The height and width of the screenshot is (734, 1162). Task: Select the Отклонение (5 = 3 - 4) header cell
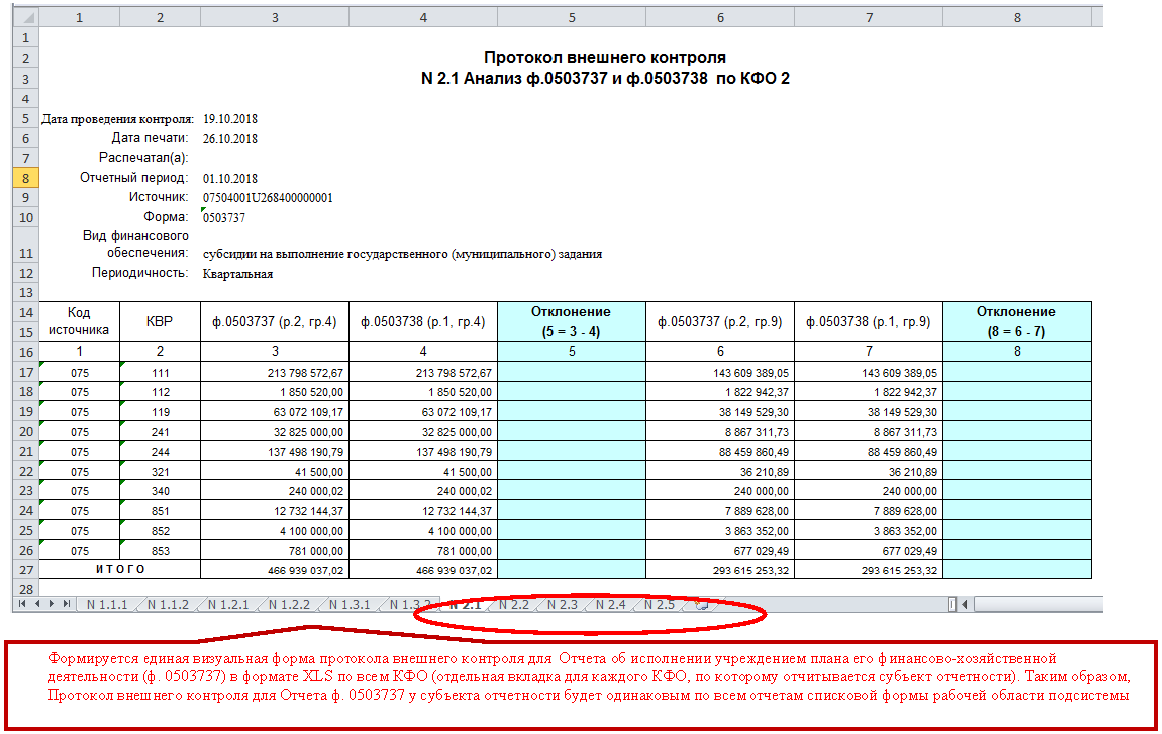[x=571, y=321]
